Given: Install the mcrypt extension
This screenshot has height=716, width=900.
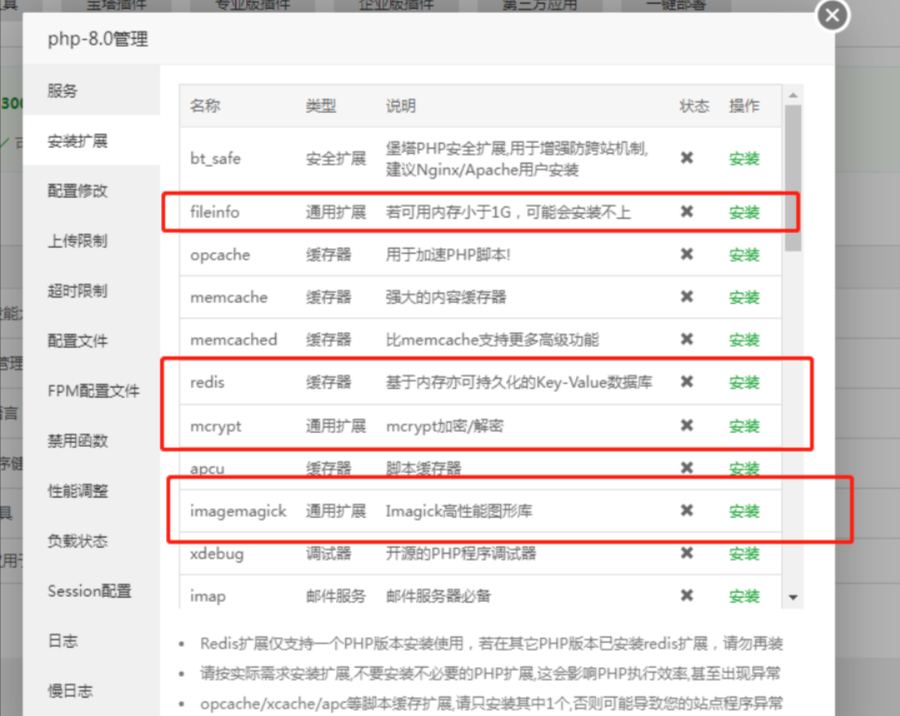Looking at the screenshot, I should (744, 426).
